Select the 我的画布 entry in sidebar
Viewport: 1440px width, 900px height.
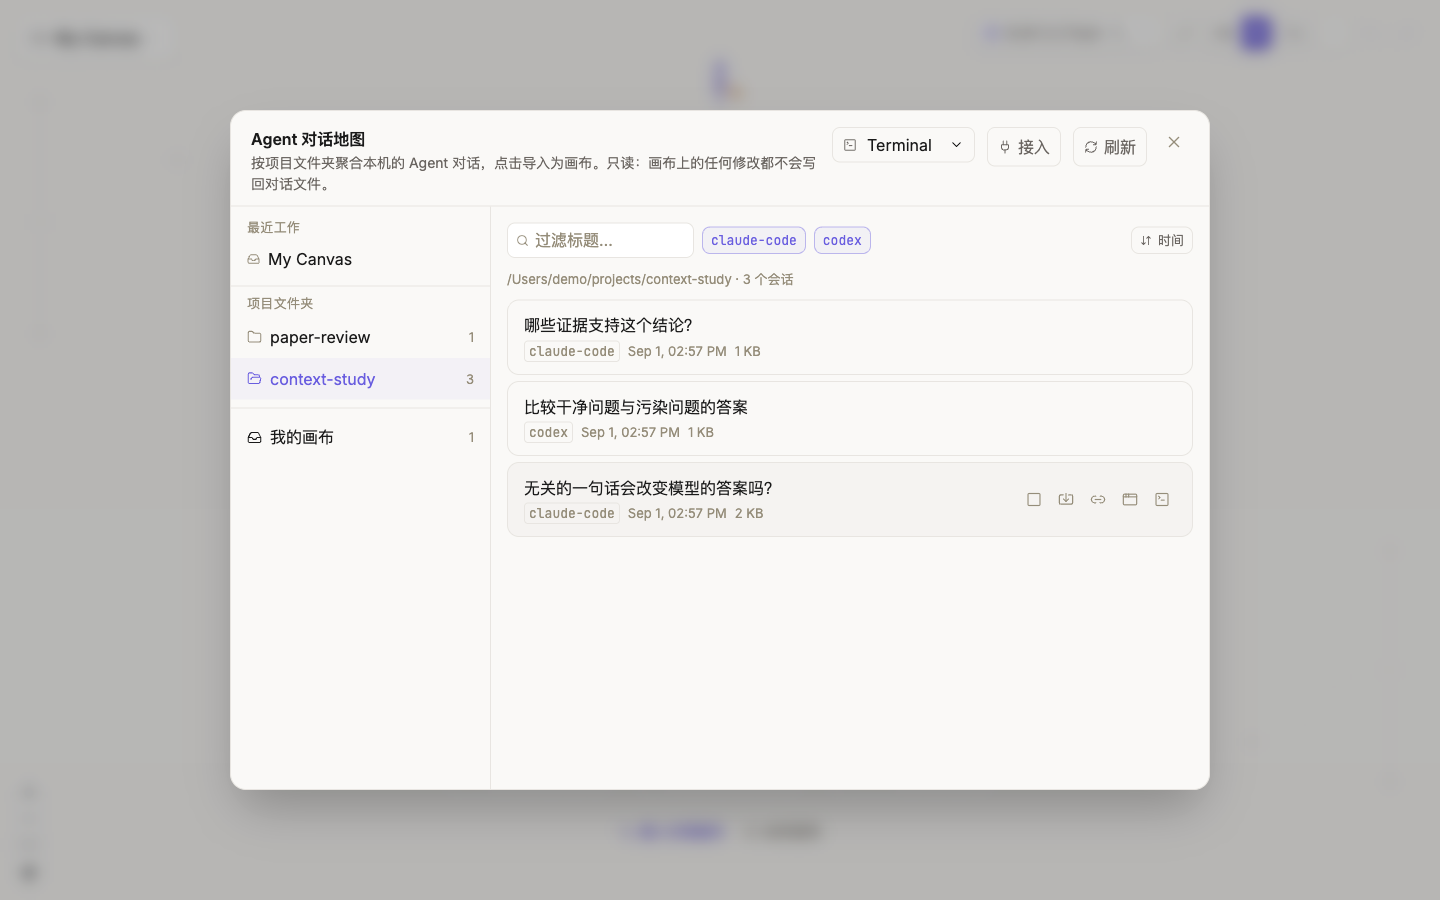point(360,437)
